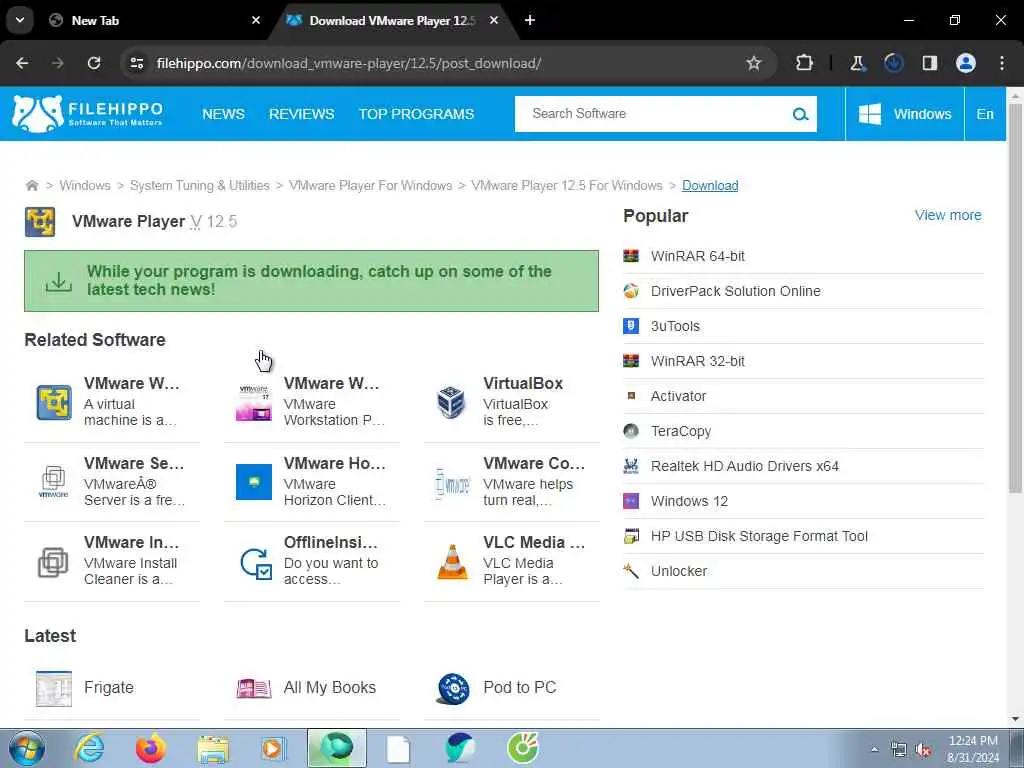The image size is (1024, 768).
Task: Open the WinRAR 32-bit link
Action: tap(697, 361)
